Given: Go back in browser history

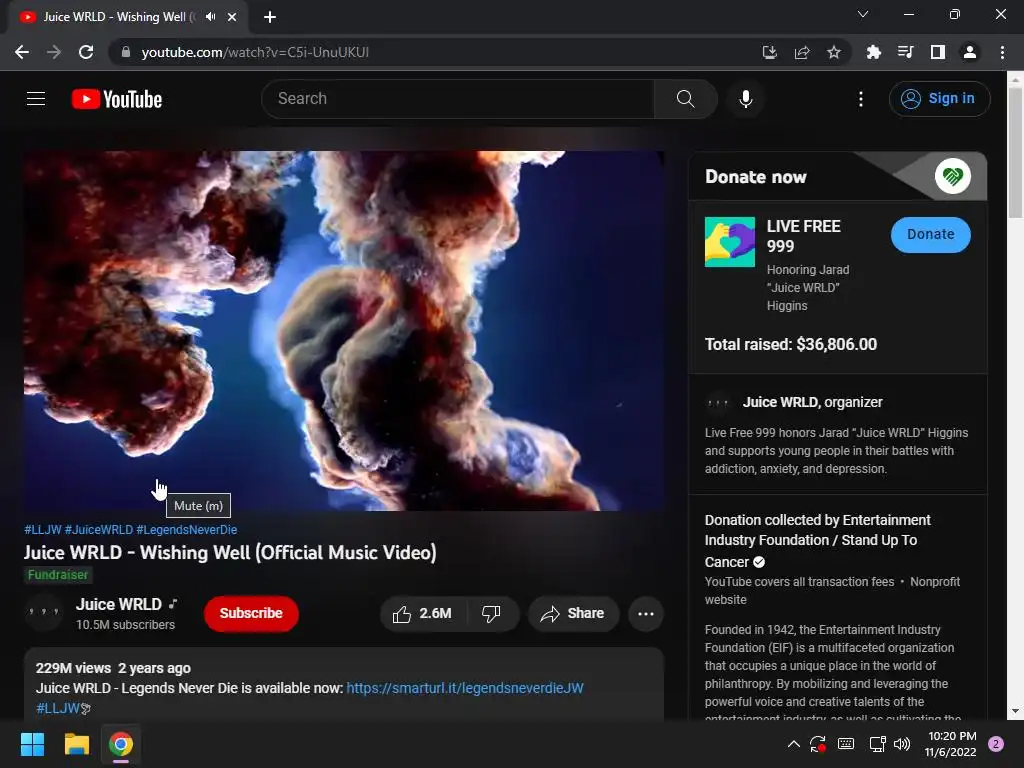Looking at the screenshot, I should tap(22, 52).
